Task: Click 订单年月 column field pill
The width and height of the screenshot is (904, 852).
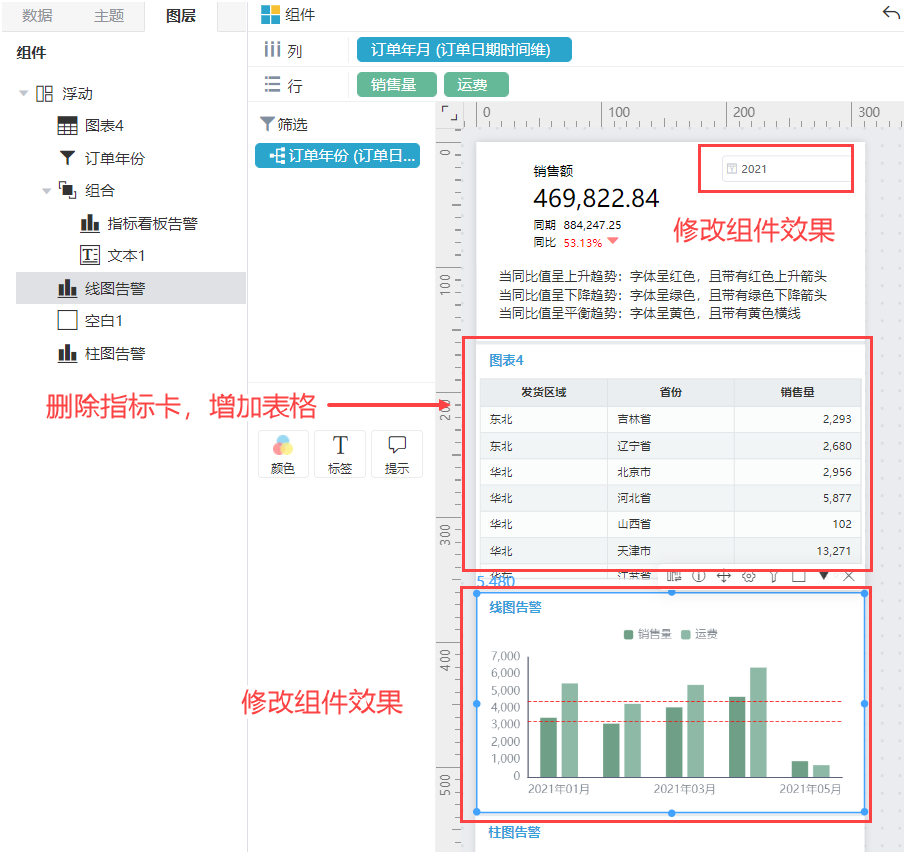Action: coord(464,50)
